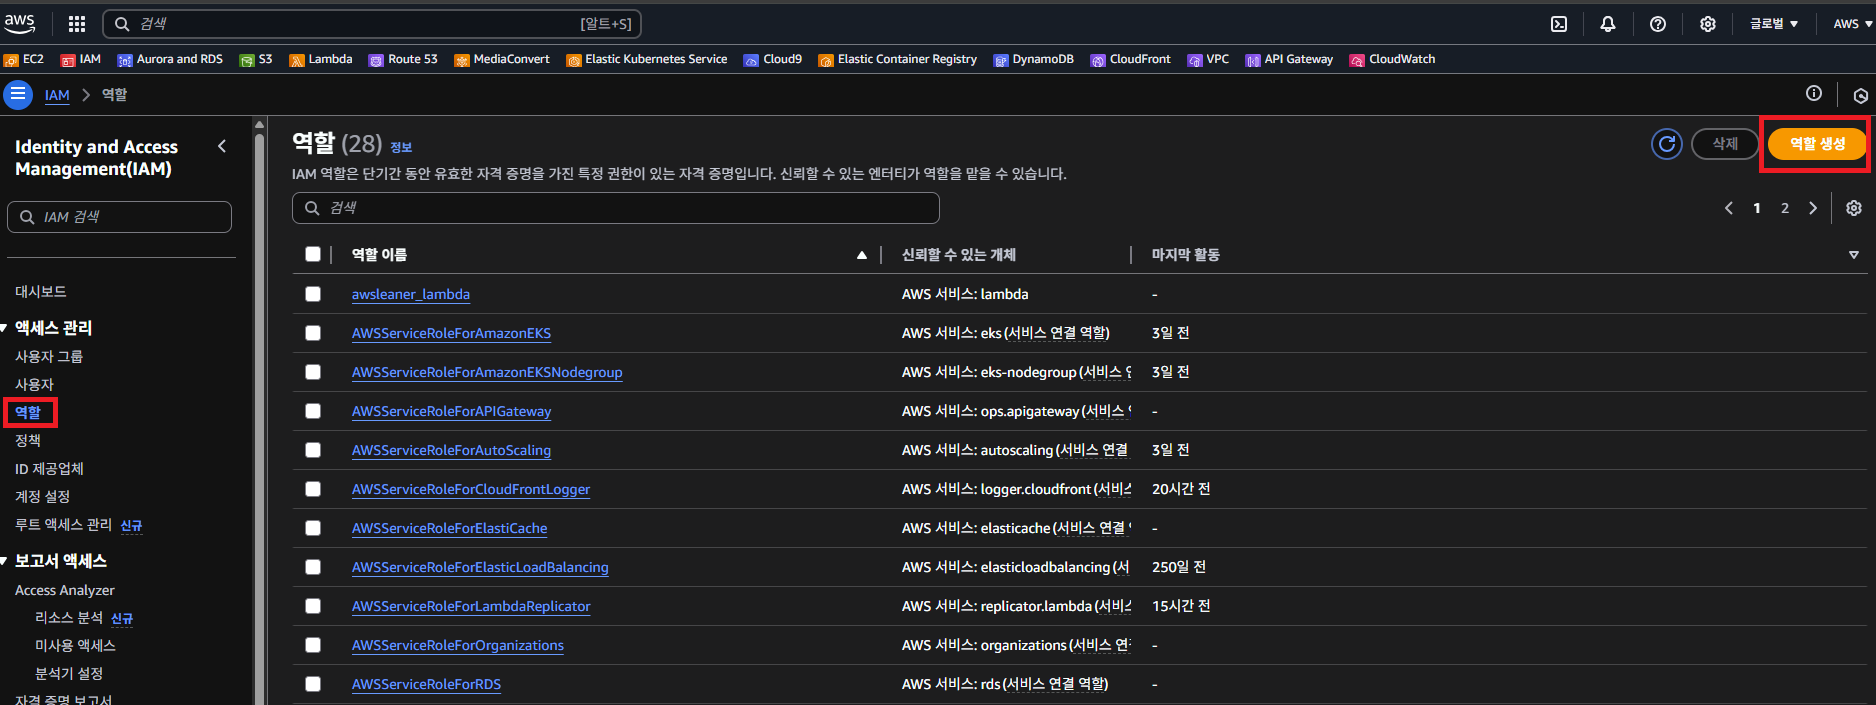Sort by 역할 이름 column arrow

click(862, 255)
